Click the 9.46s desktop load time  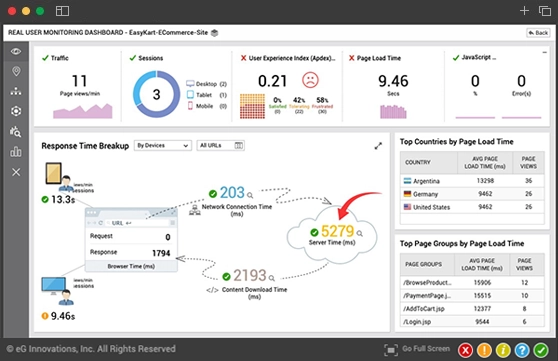[x=63, y=316]
